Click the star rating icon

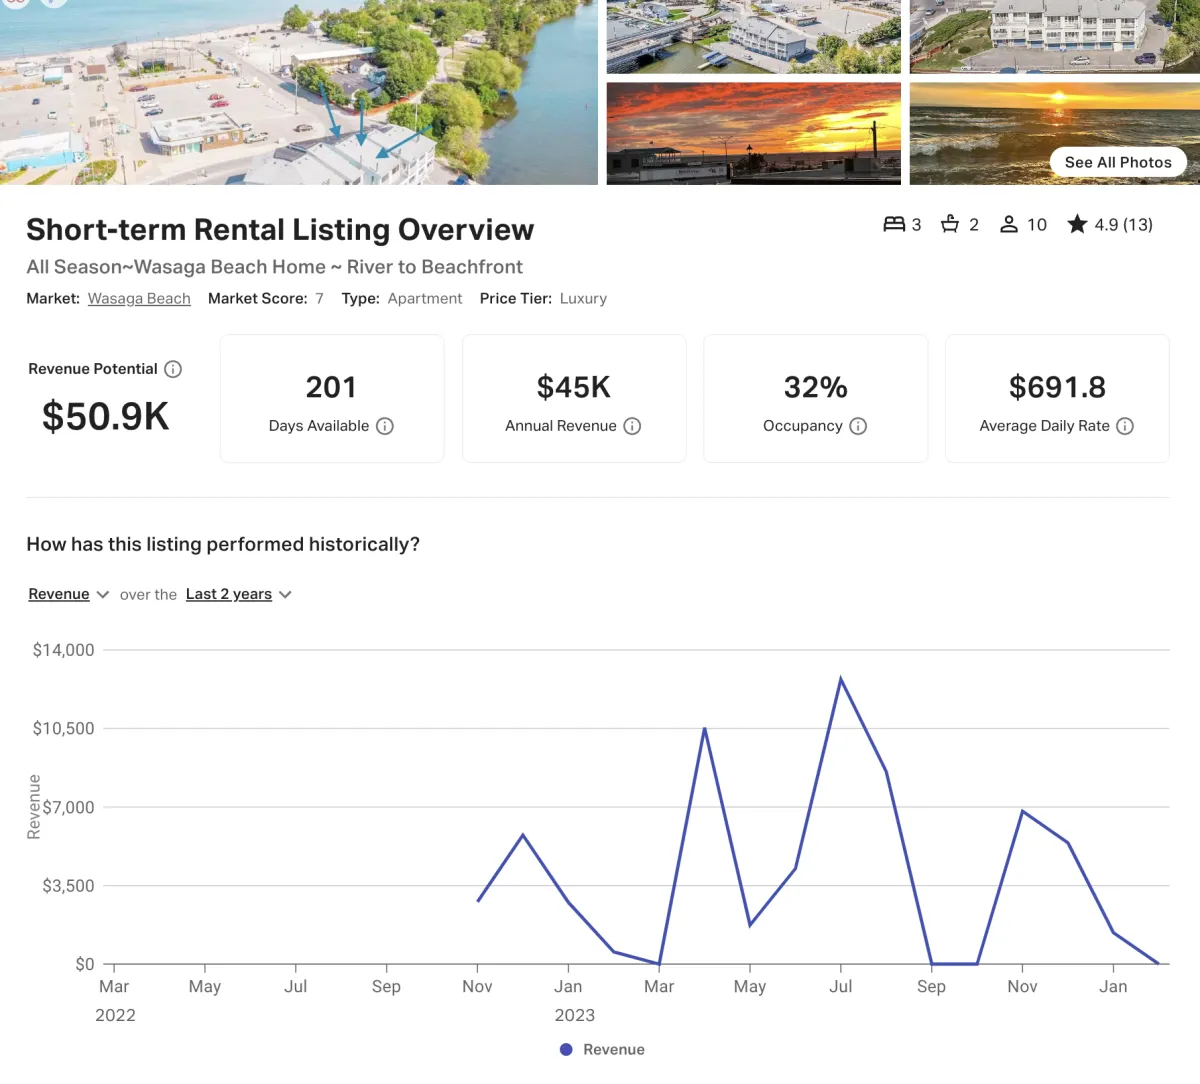pyautogui.click(x=1077, y=224)
